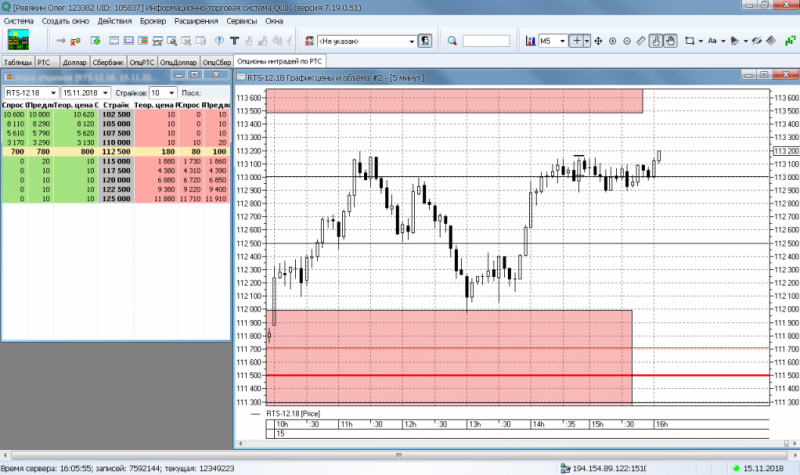Viewport: 800px width, 475px height.
Task: Select the rectangle drawing tool
Action: click(690, 41)
